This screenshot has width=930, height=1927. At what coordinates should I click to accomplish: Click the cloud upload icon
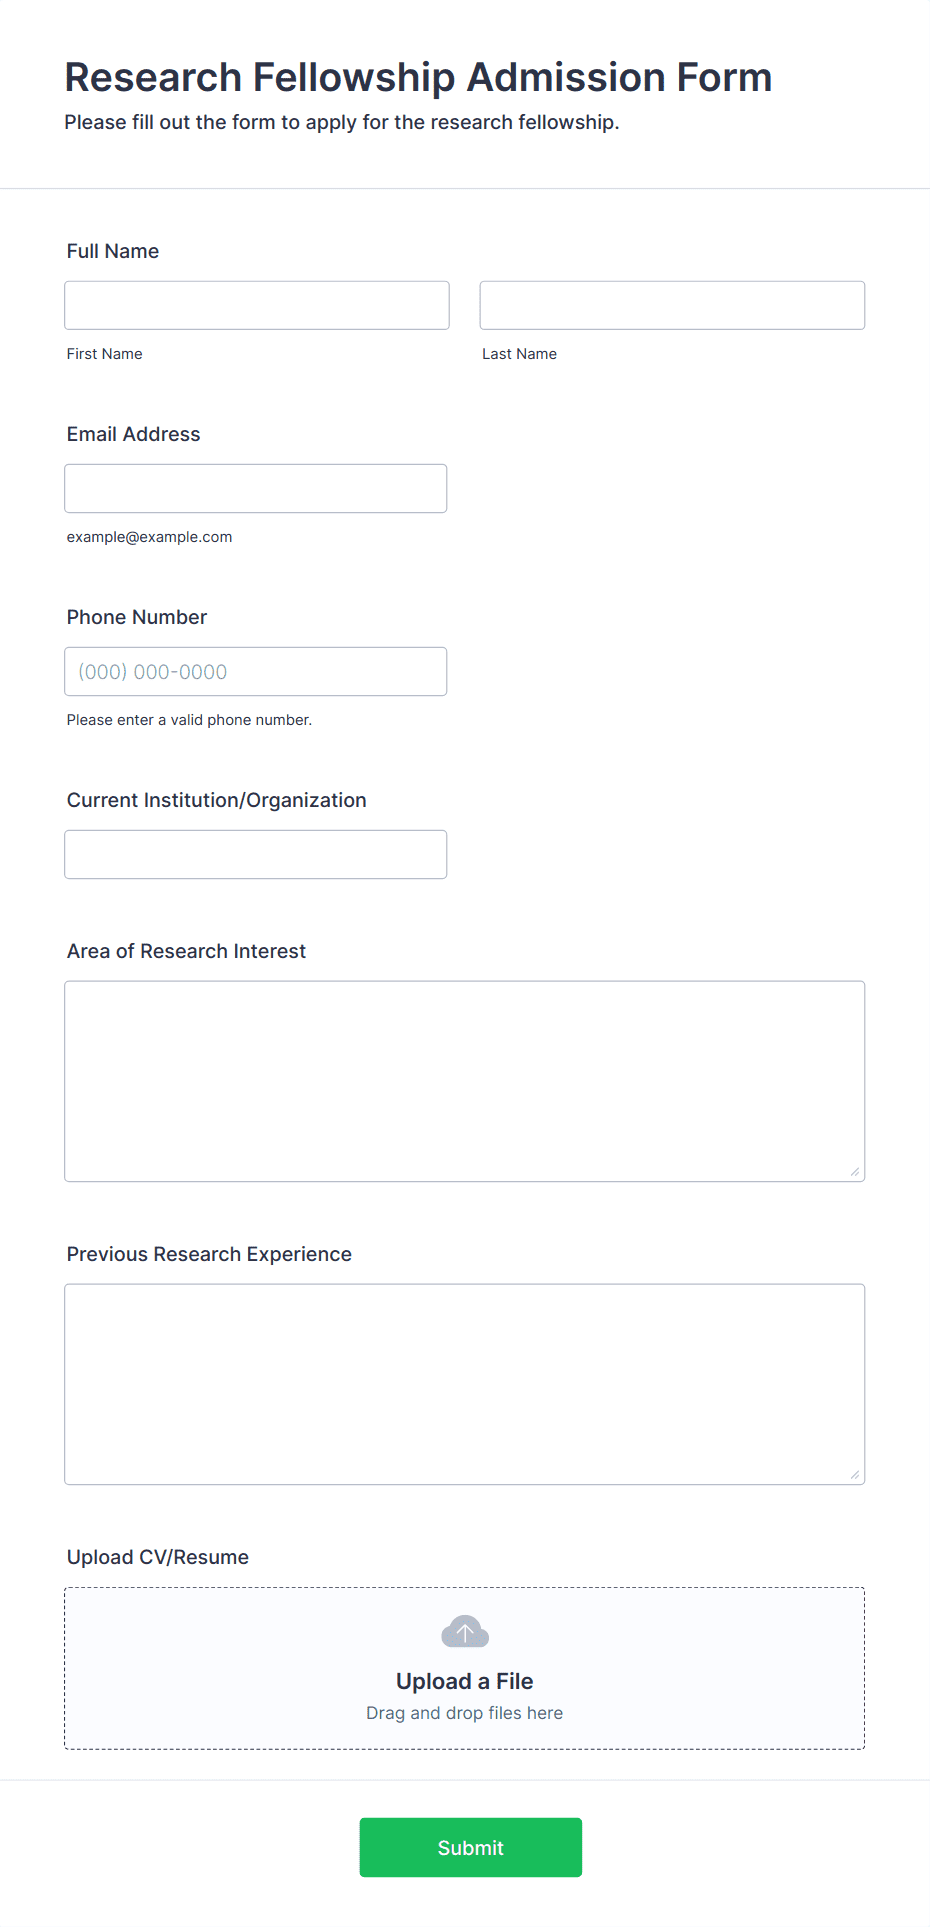(465, 1631)
